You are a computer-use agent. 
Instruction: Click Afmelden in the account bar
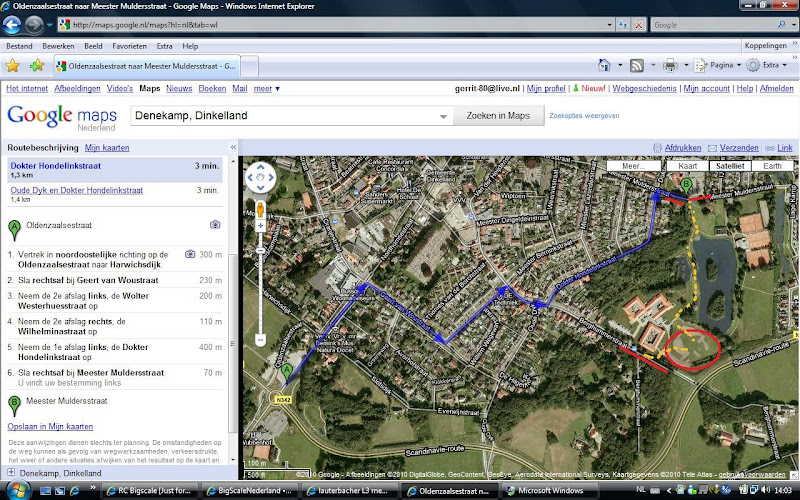(x=777, y=88)
